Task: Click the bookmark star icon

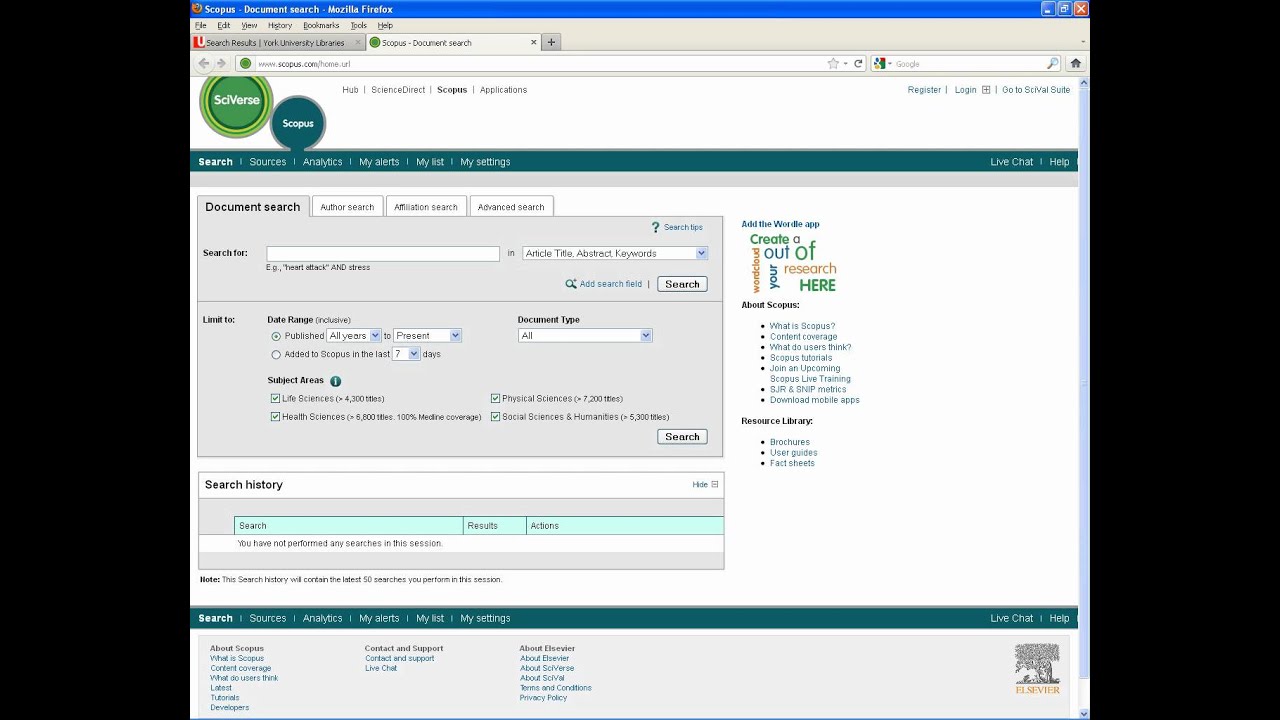Action: pos(833,63)
